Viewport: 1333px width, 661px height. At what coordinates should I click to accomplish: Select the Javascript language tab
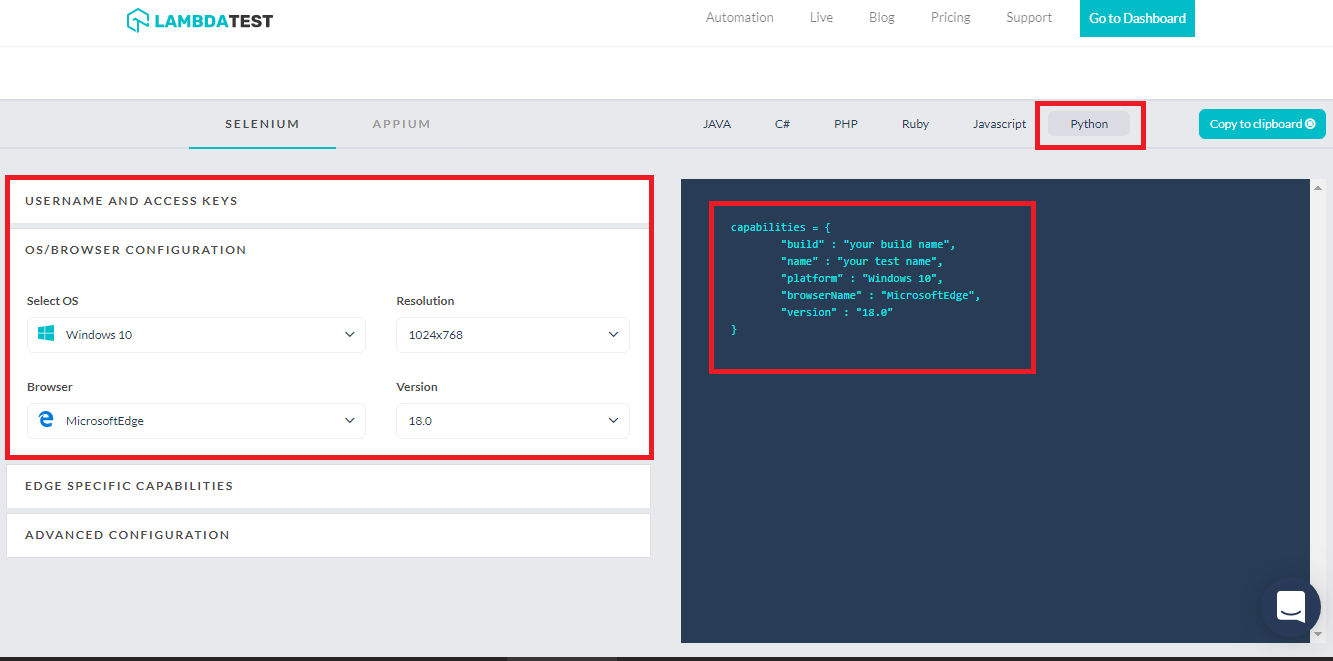[999, 124]
